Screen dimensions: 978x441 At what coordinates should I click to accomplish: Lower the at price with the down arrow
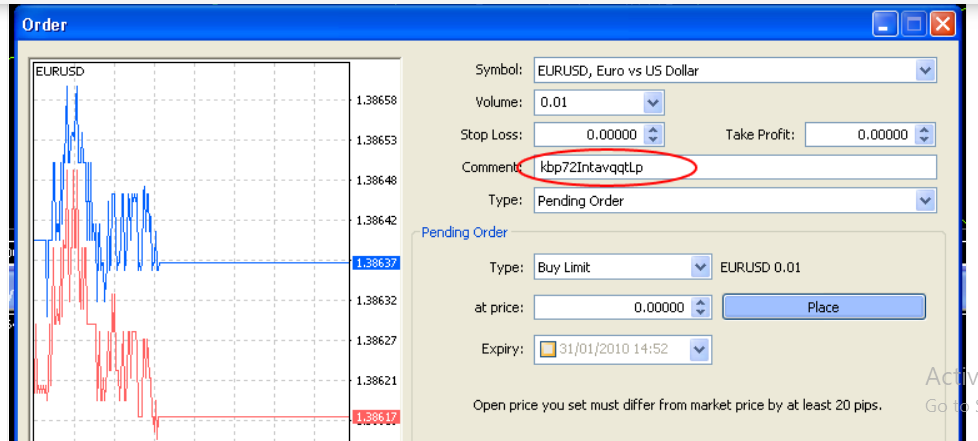pyautogui.click(x=700, y=313)
